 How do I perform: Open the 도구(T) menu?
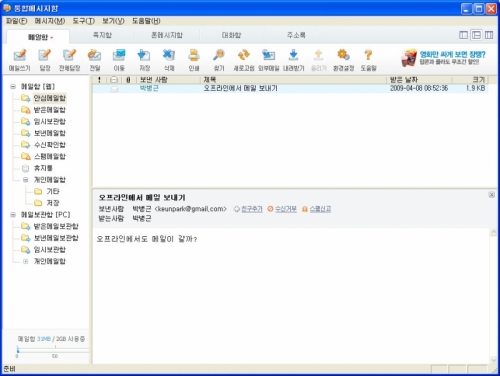[84, 21]
